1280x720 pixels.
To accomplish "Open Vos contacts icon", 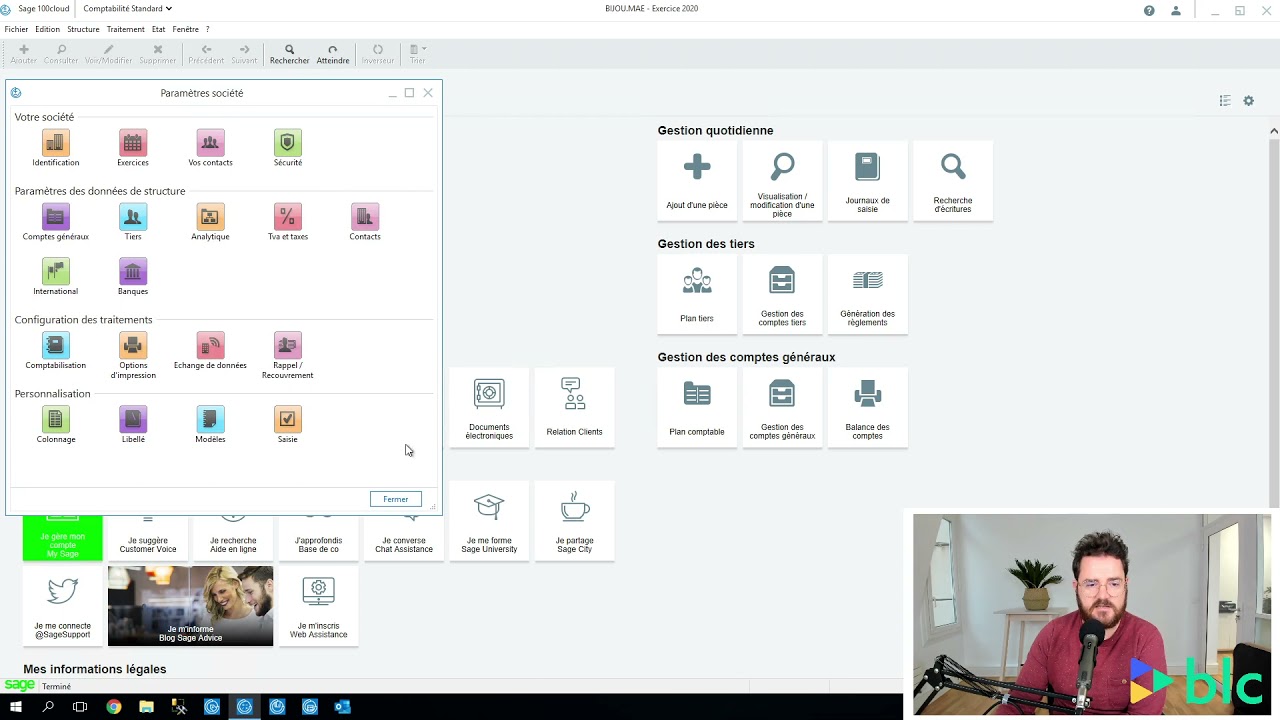I will 210,143.
